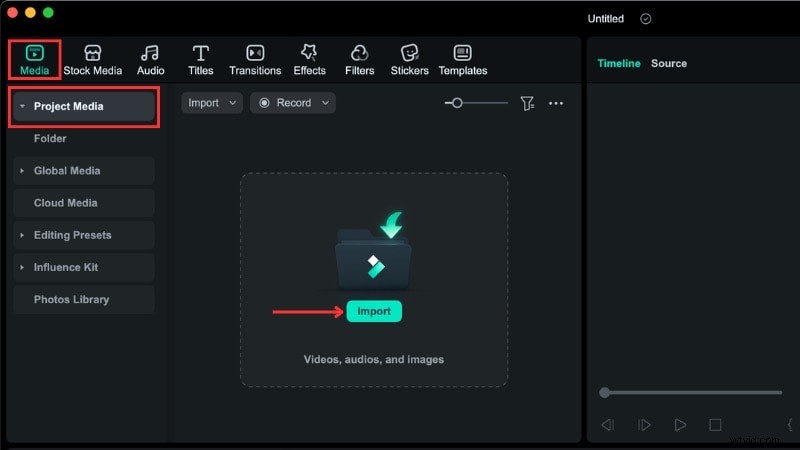This screenshot has height=450, width=800.
Task: Expand the Influence Kit section
Action: [x=22, y=267]
